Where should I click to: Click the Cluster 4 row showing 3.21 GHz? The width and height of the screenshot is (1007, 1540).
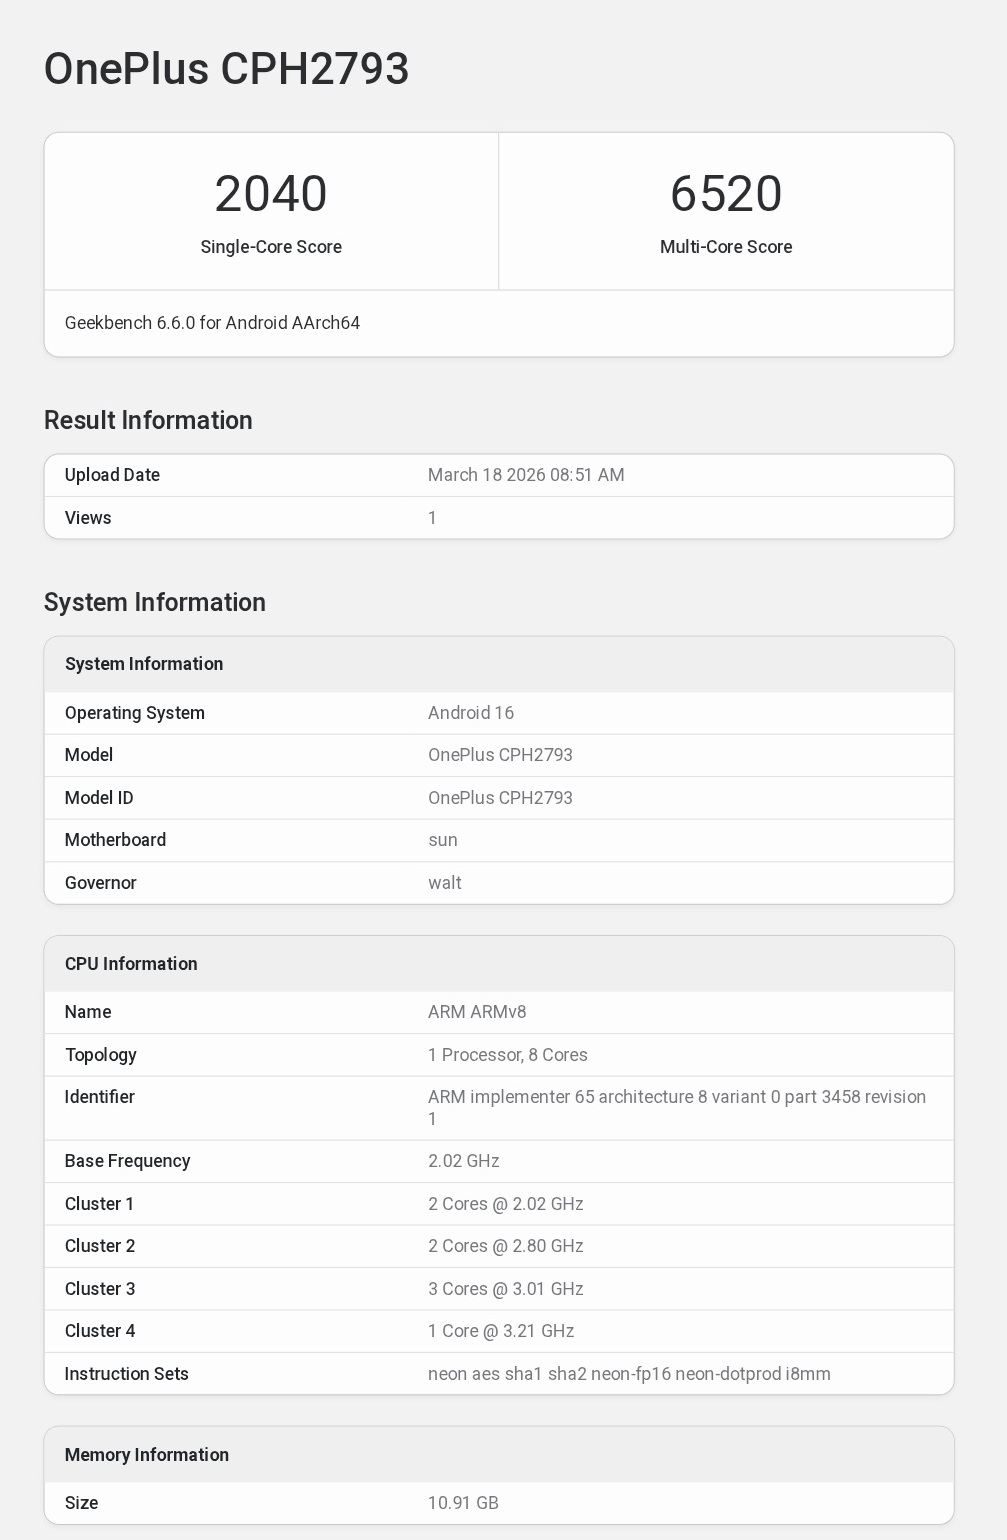[500, 1331]
